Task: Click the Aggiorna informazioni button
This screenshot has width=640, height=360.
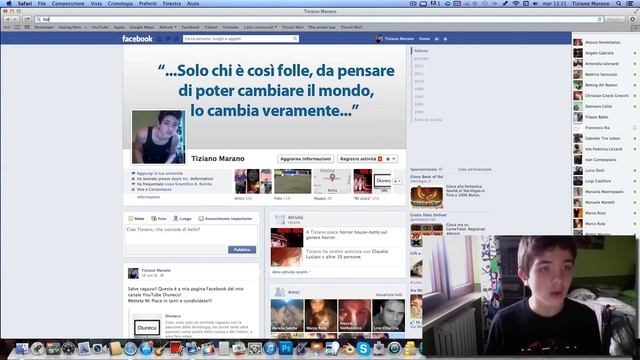Action: 305,159
